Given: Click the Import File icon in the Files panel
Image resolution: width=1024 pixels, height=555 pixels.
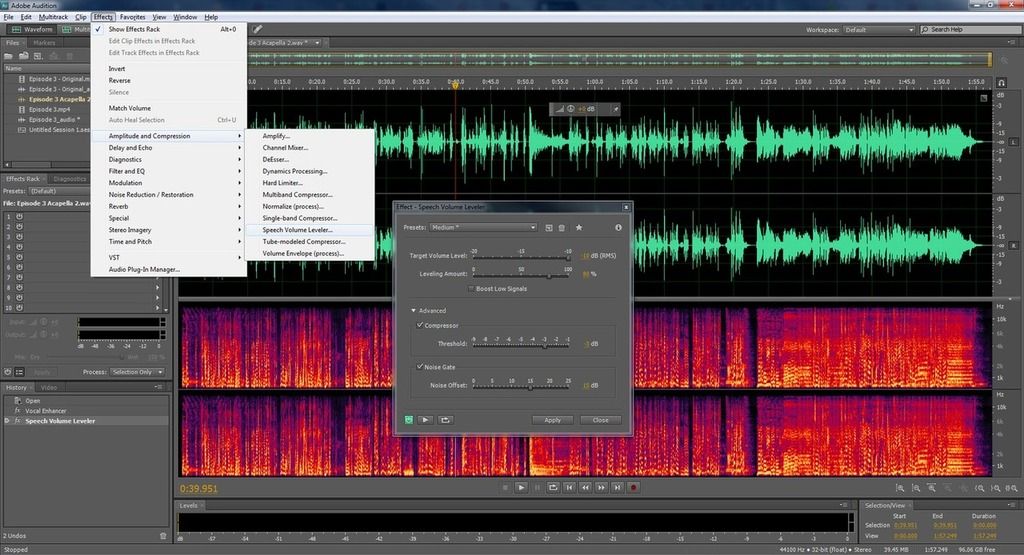Looking at the screenshot, I should point(24,56).
